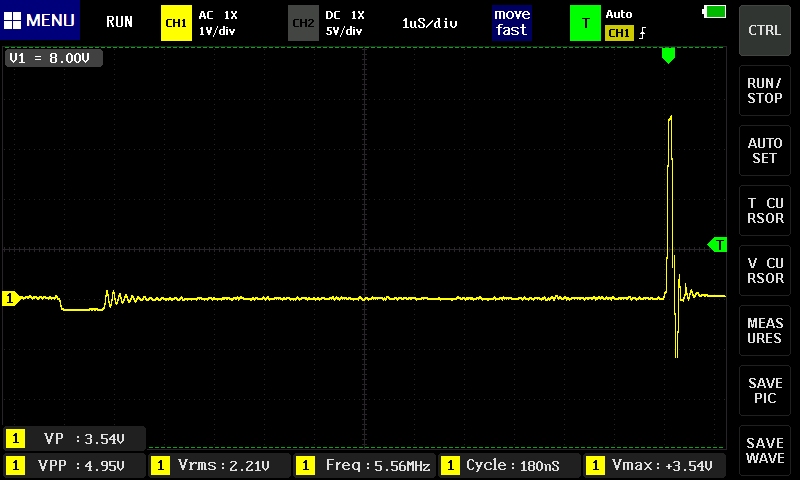The image size is (800, 480).
Task: Open the 1uS/div timebase setting
Action: point(429,22)
